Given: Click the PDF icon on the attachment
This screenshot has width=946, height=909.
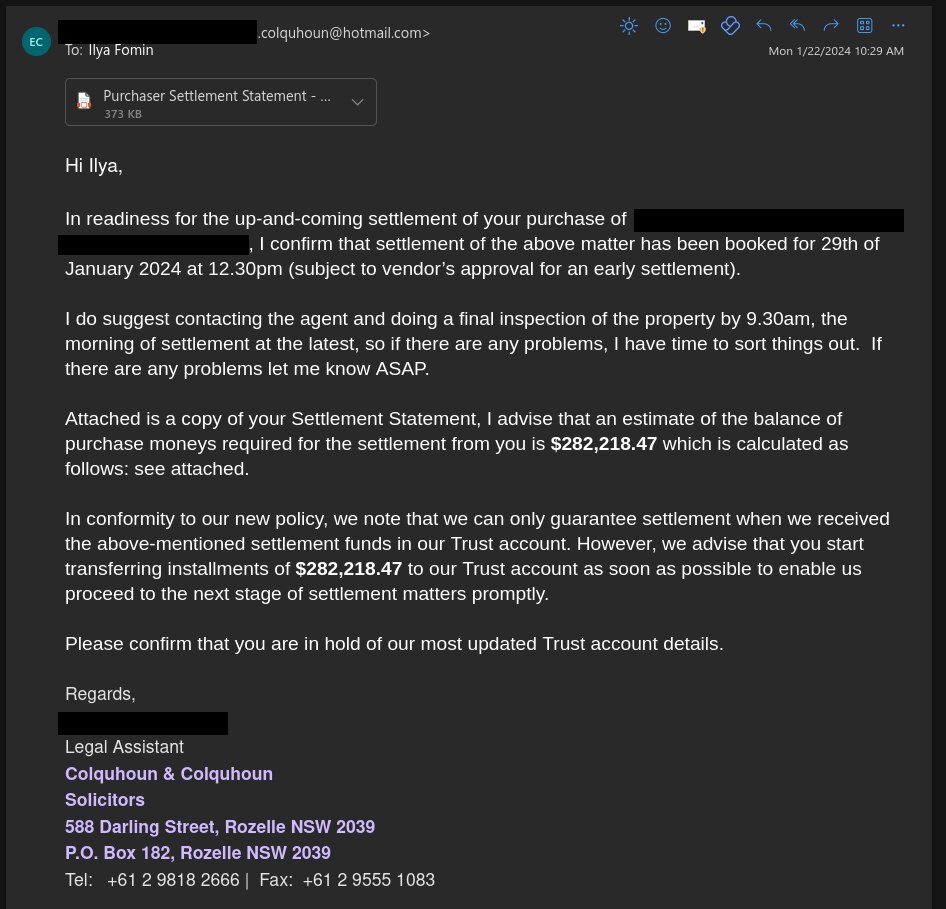Looking at the screenshot, I should tap(85, 102).
